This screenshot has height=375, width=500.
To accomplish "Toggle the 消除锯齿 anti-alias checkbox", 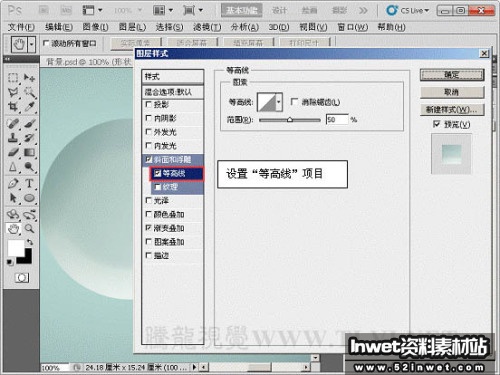I will (x=294, y=101).
